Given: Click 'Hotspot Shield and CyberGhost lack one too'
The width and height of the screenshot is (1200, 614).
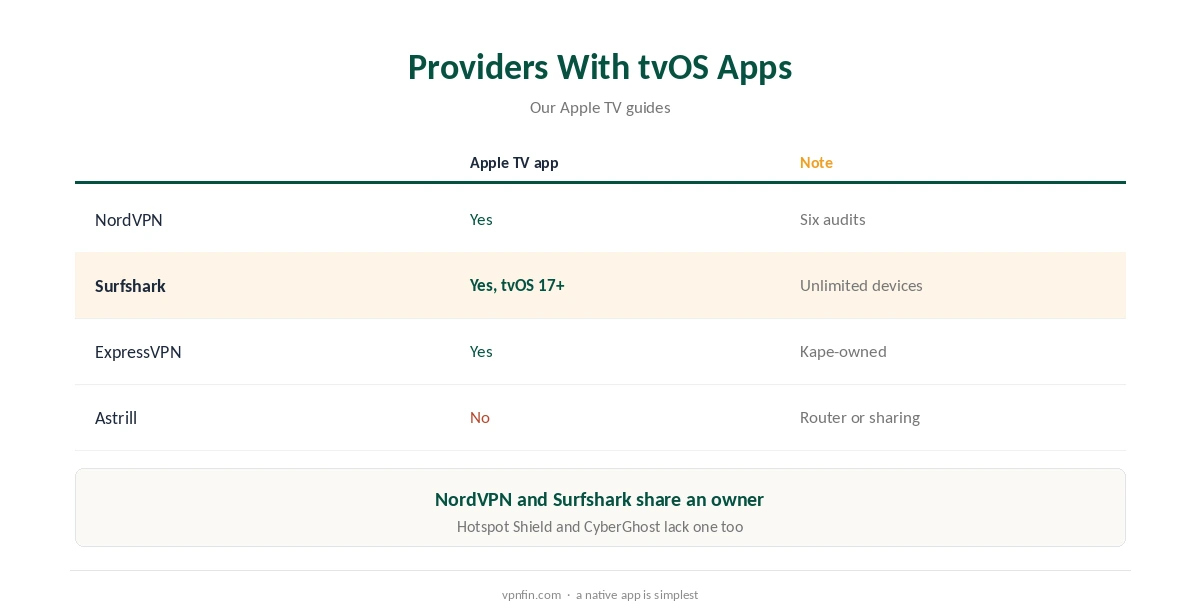Looking at the screenshot, I should [600, 527].
